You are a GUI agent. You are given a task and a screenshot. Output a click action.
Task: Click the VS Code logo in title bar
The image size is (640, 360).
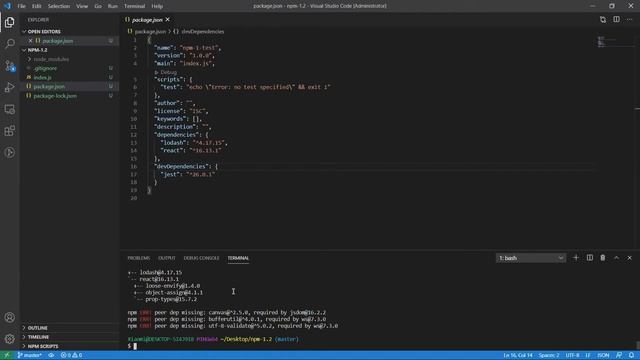[x=7, y=6]
